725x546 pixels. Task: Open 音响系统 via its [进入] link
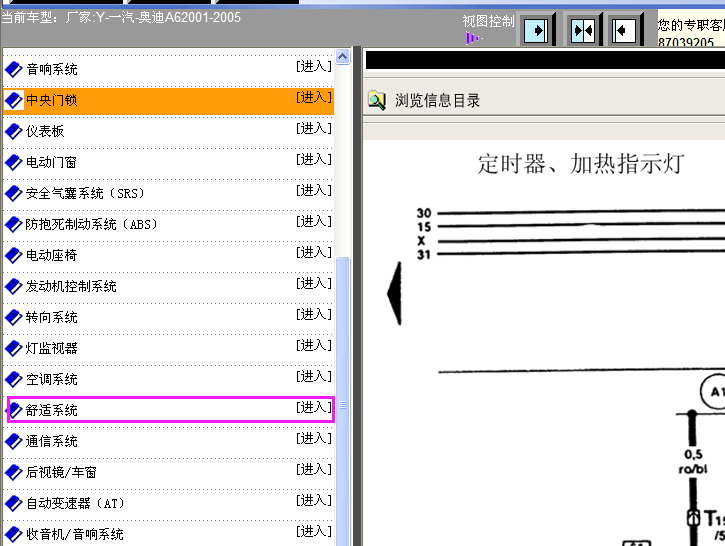[x=314, y=67]
